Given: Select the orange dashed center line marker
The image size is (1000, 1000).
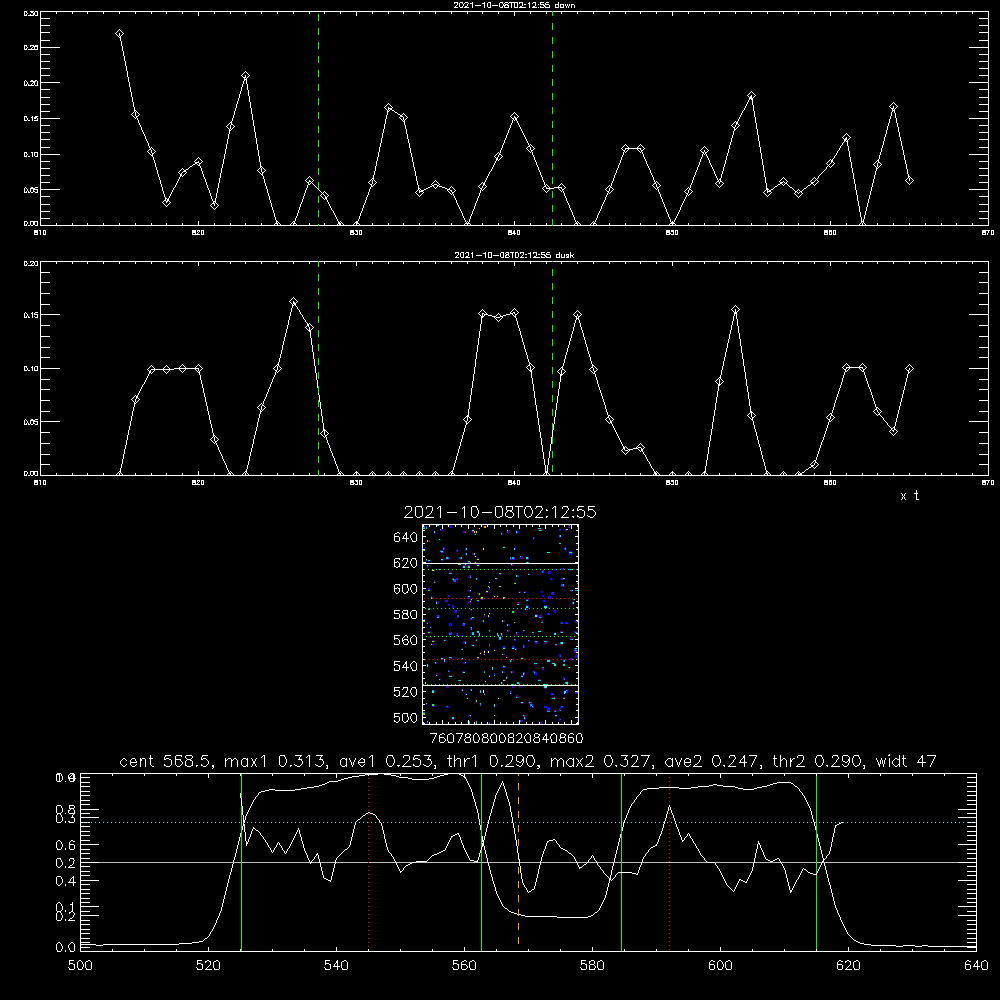Looking at the screenshot, I should pos(518,860).
